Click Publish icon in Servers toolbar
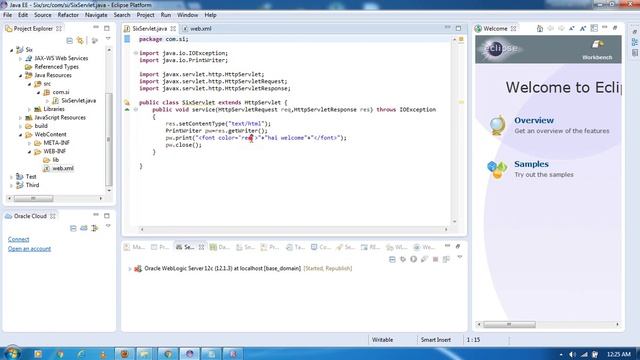Viewport: 640px width, 360px height. (446, 259)
